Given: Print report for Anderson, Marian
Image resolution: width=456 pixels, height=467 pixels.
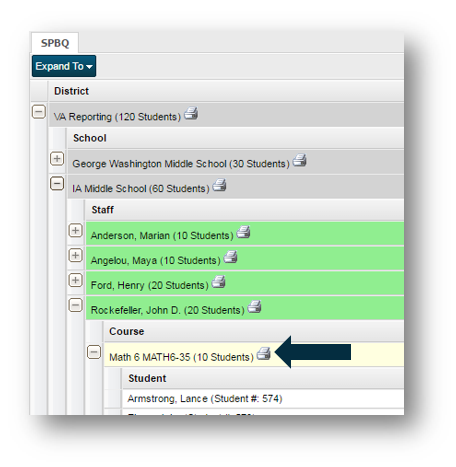Looking at the screenshot, I should click(x=243, y=232).
